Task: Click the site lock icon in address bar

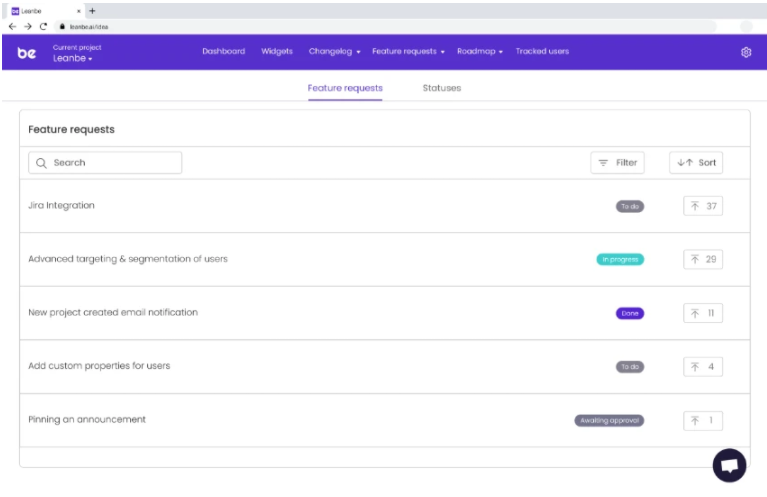Action: (62, 26)
